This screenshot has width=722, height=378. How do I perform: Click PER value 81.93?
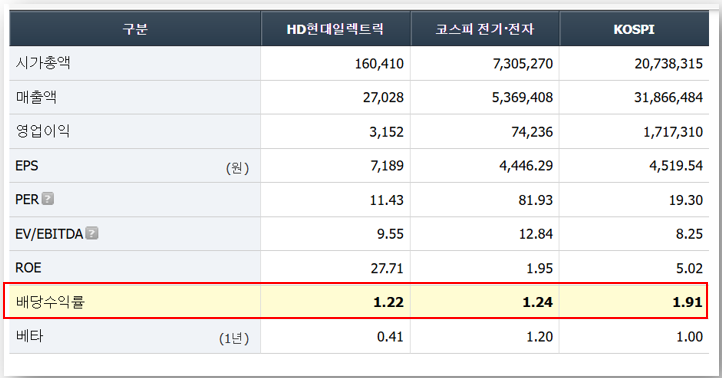536,200
